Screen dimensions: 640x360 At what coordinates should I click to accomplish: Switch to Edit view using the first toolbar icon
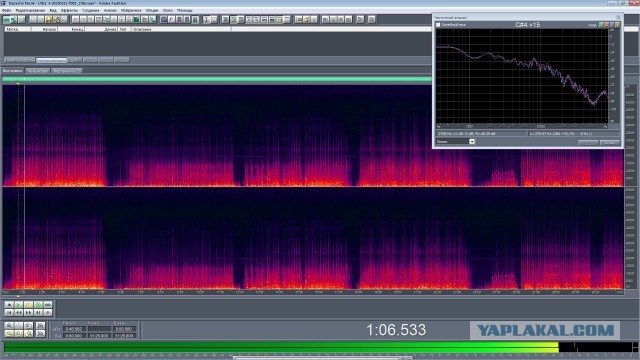pyautogui.click(x=7, y=19)
